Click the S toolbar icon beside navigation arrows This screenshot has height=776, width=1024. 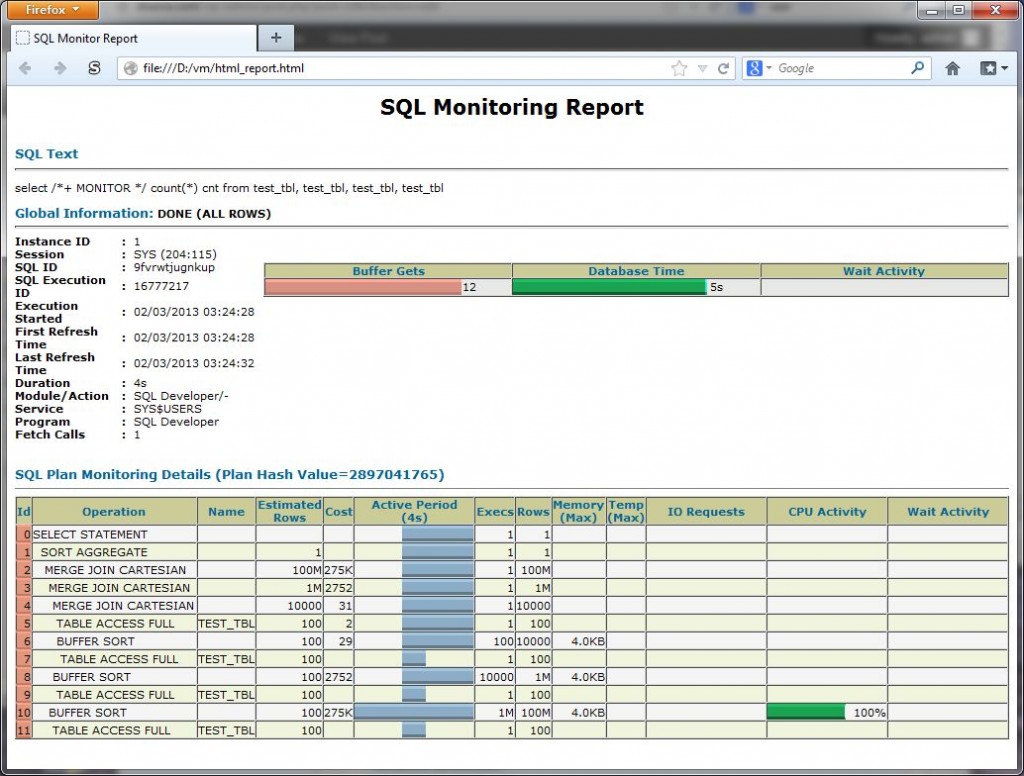pos(94,68)
